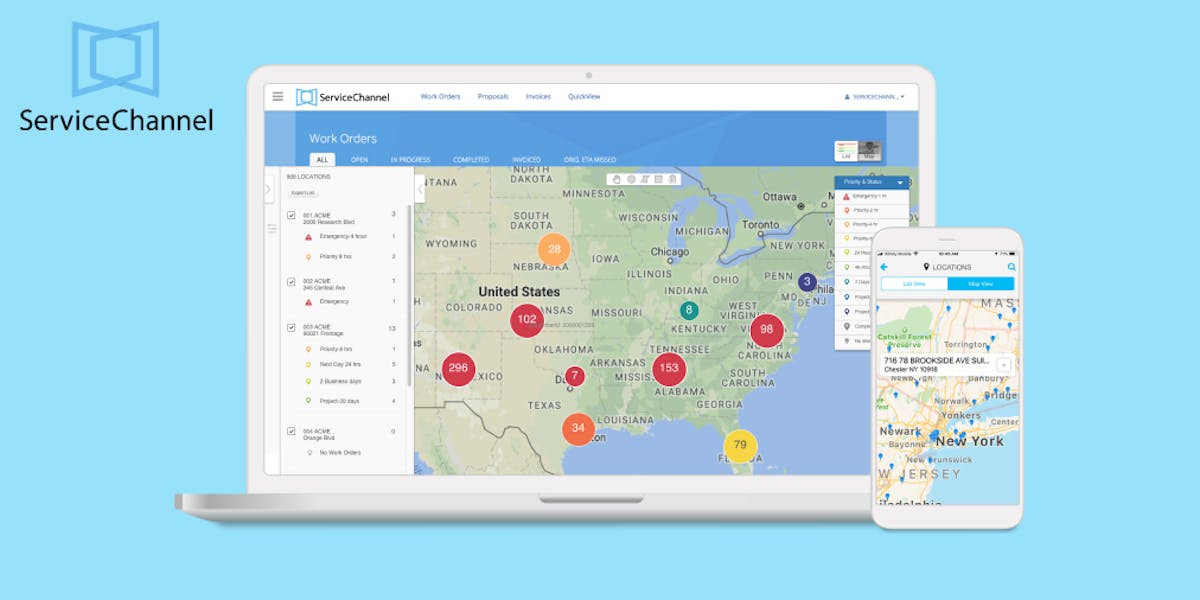Uncheck the 003 ACME Frontage checkbox

[x=290, y=325]
